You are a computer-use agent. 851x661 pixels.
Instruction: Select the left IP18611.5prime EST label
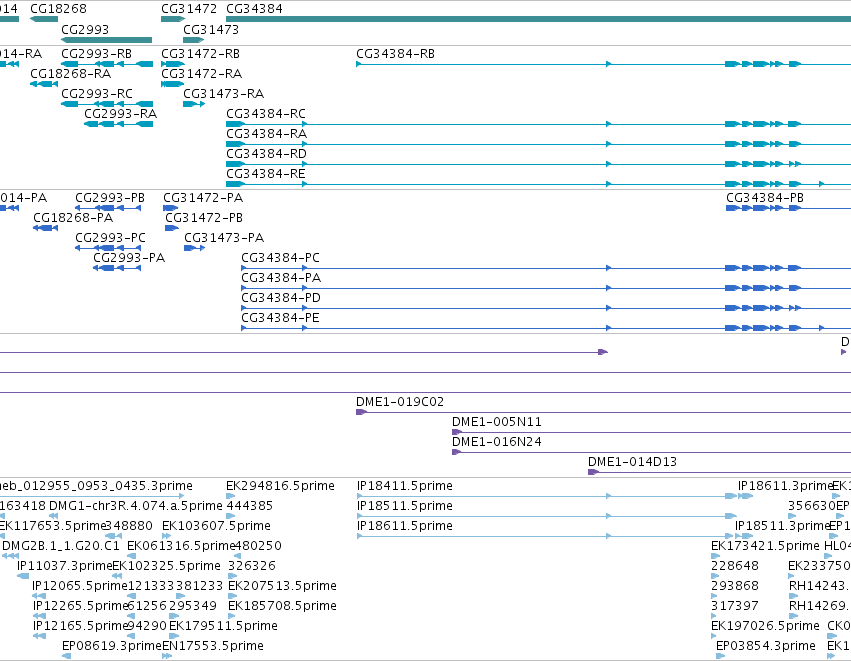[x=405, y=526]
